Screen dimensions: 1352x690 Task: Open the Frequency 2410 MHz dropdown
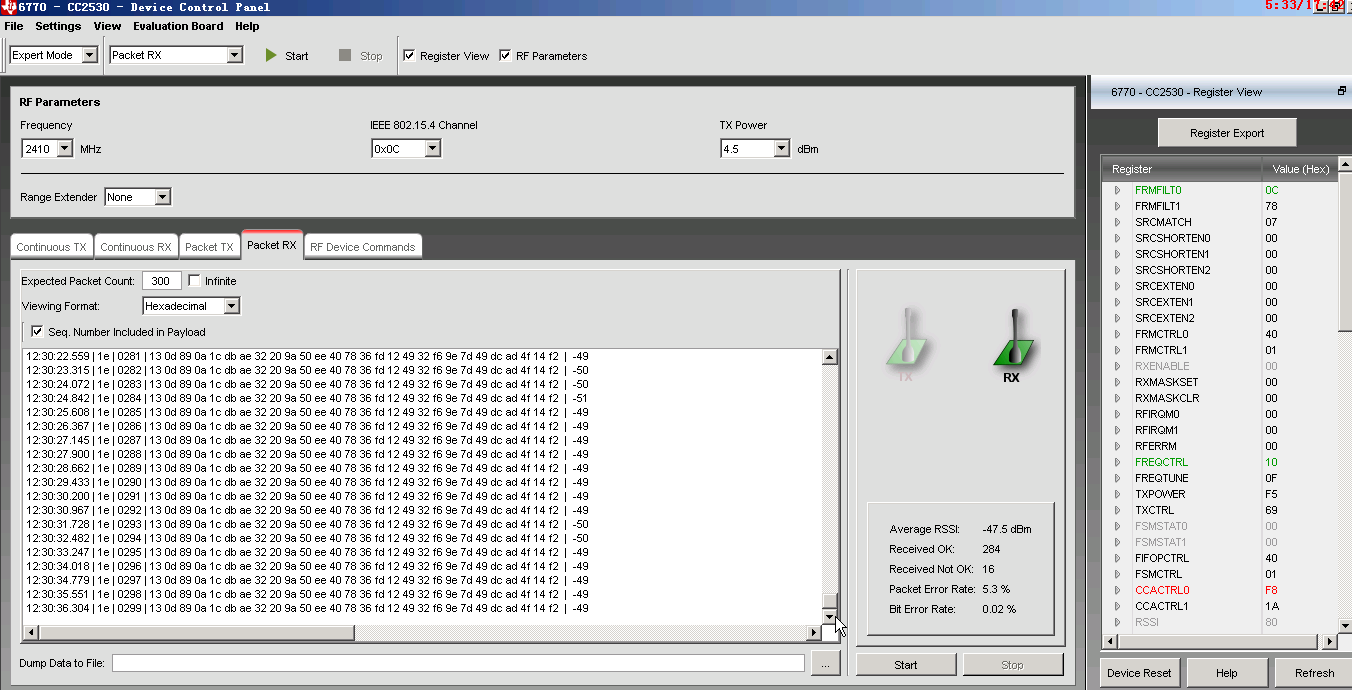[x=65, y=149]
